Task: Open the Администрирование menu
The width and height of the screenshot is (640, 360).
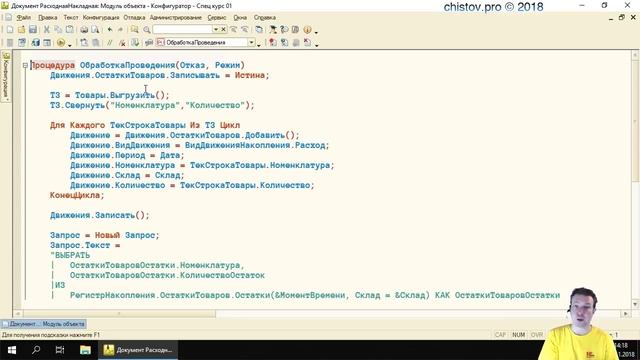Action: click(176, 18)
